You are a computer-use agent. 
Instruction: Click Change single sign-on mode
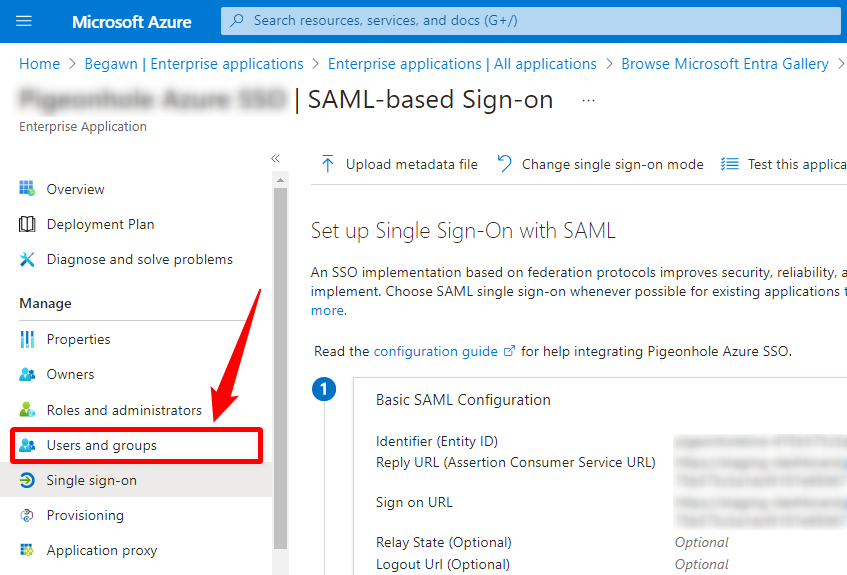pyautogui.click(x=601, y=164)
